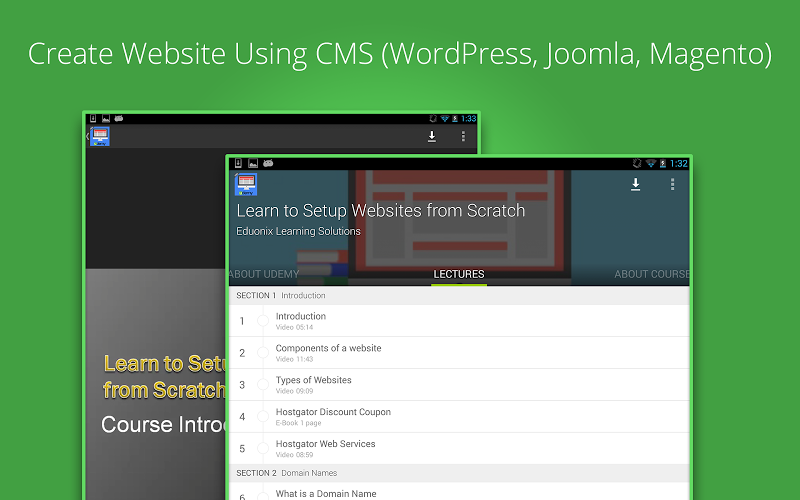Toggle the completion circle for Components of a website
The width and height of the screenshot is (800, 500).
coord(263,353)
